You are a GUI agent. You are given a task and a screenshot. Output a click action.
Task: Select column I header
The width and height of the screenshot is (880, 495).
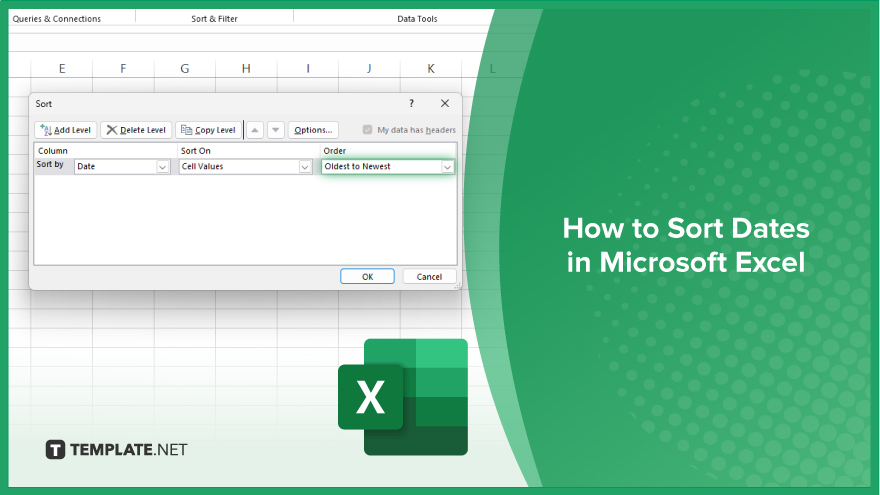click(308, 68)
